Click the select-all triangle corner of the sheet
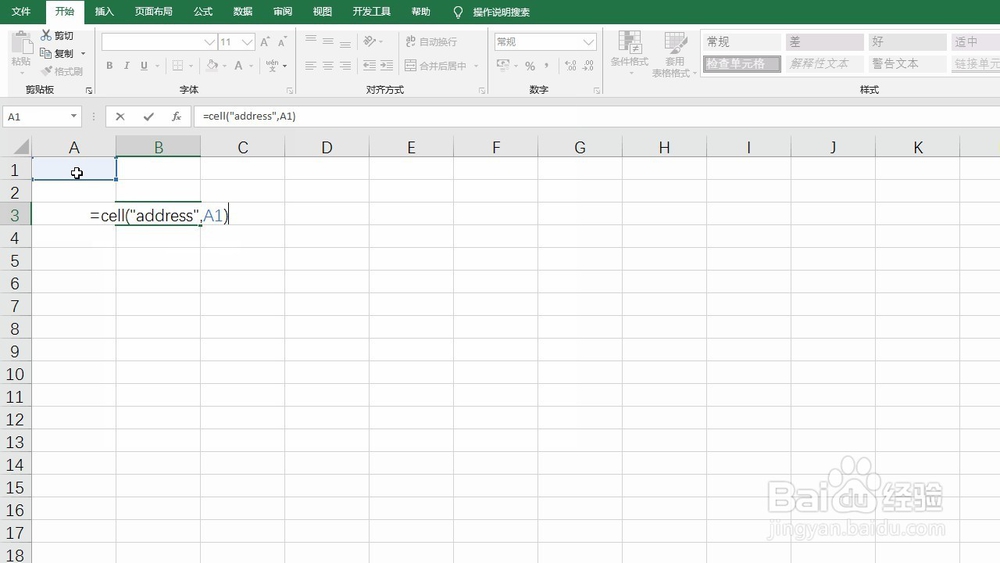Screen dimensions: 1000x563 (x=22, y=147)
